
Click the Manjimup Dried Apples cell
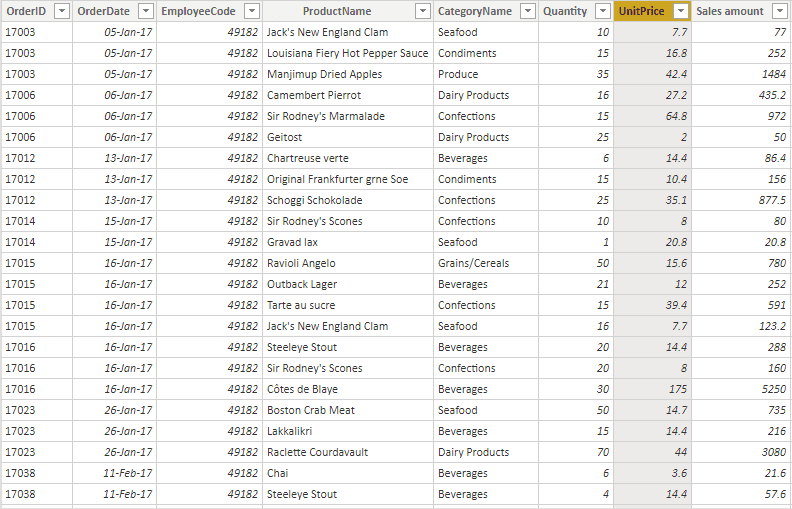point(324,74)
